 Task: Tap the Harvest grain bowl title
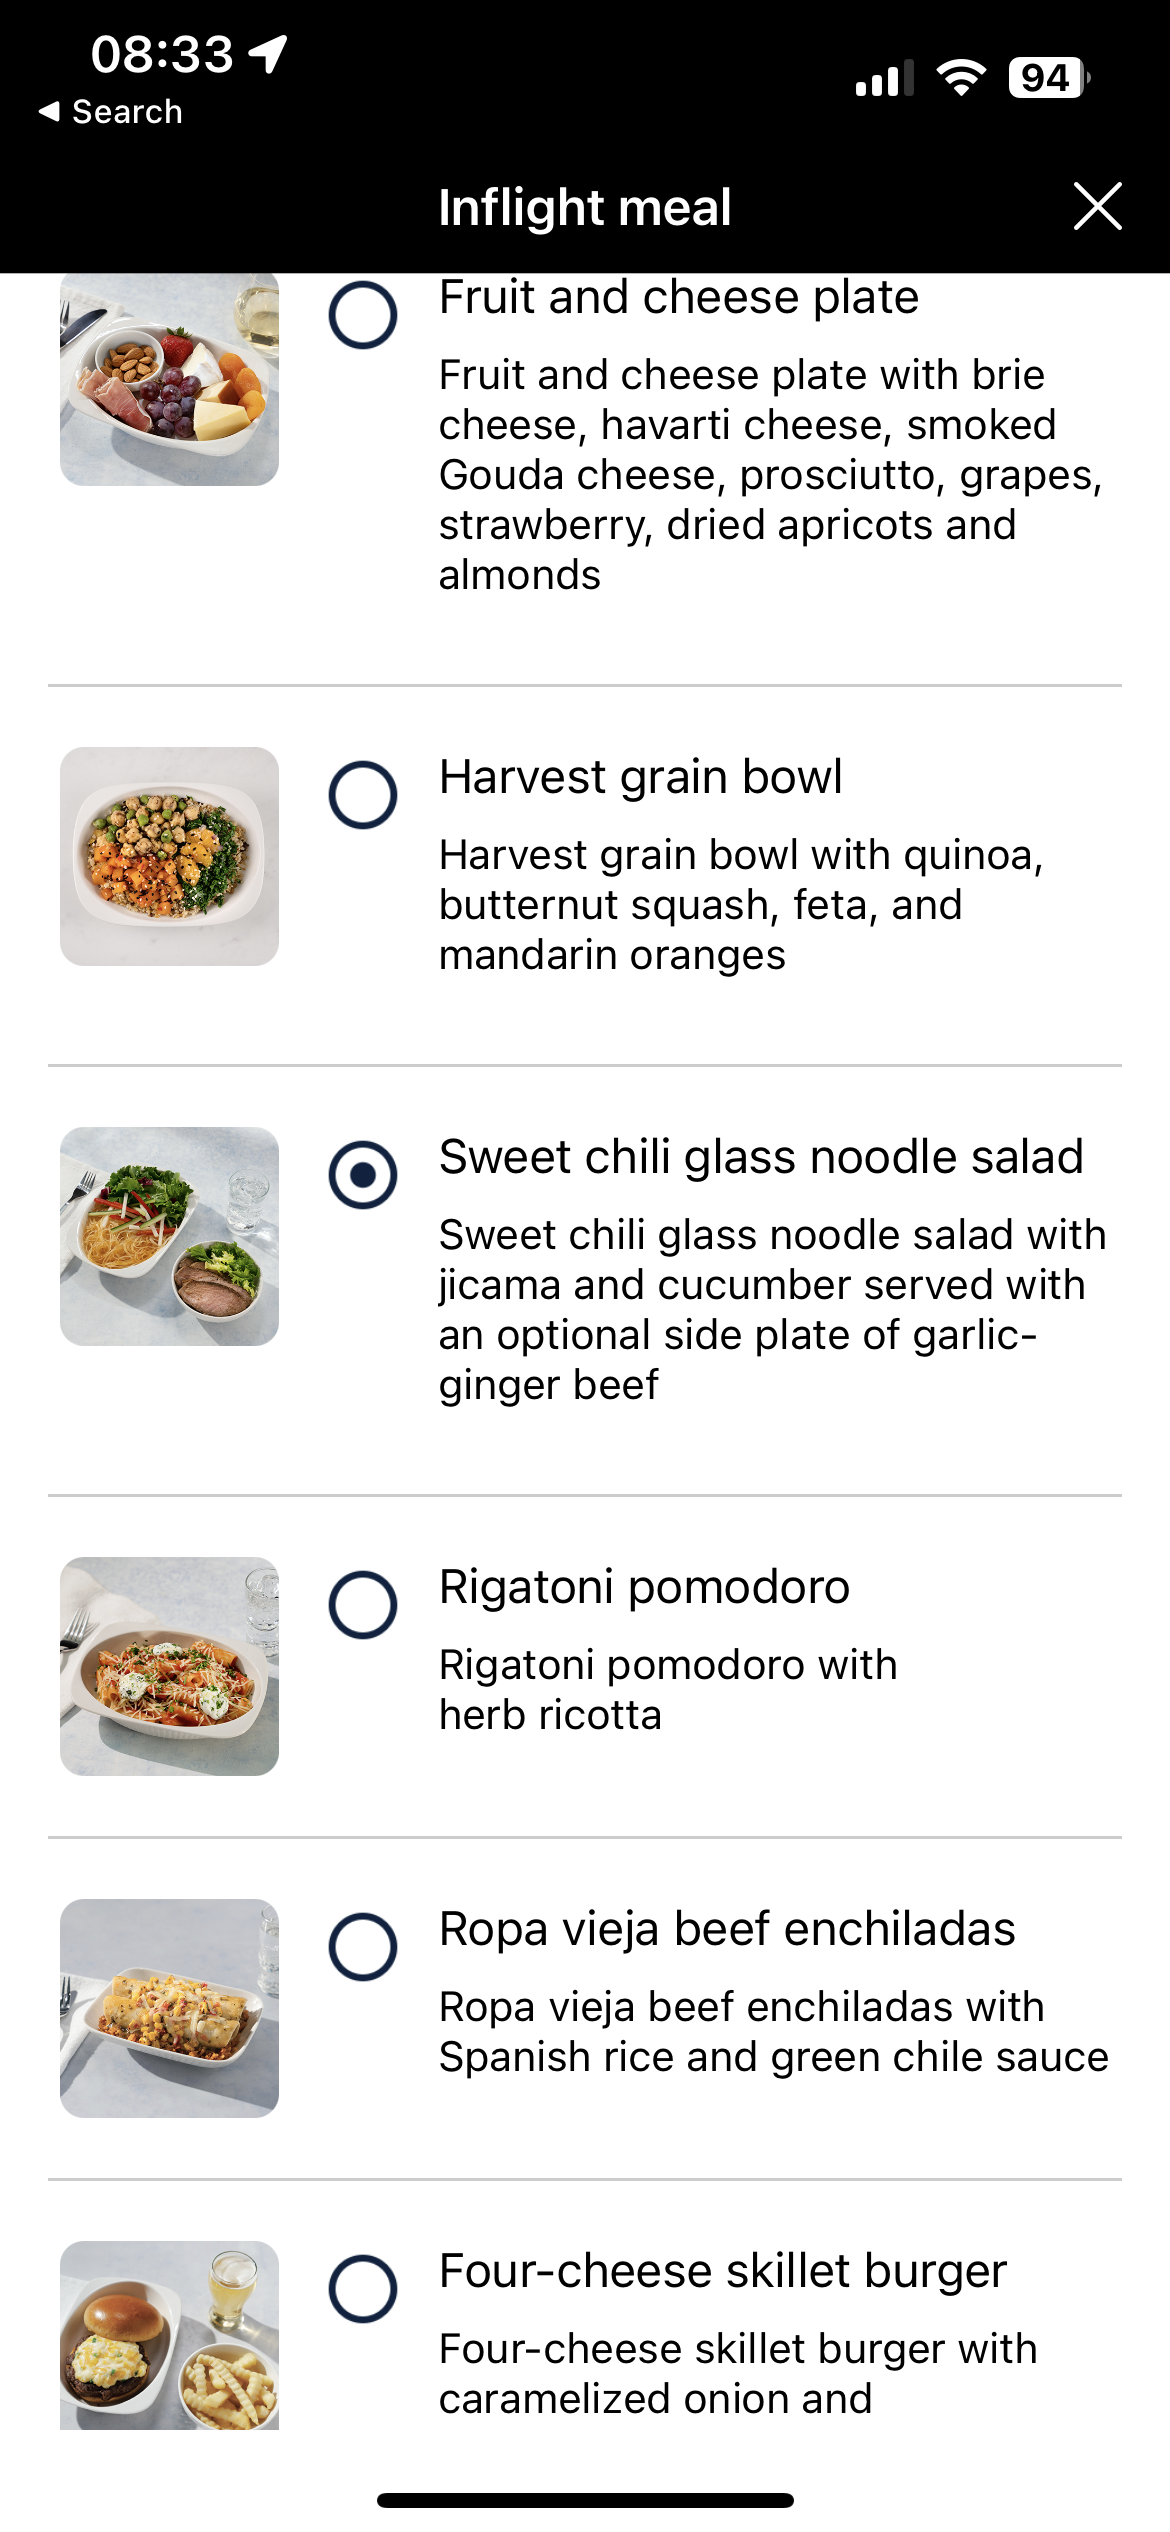point(640,777)
